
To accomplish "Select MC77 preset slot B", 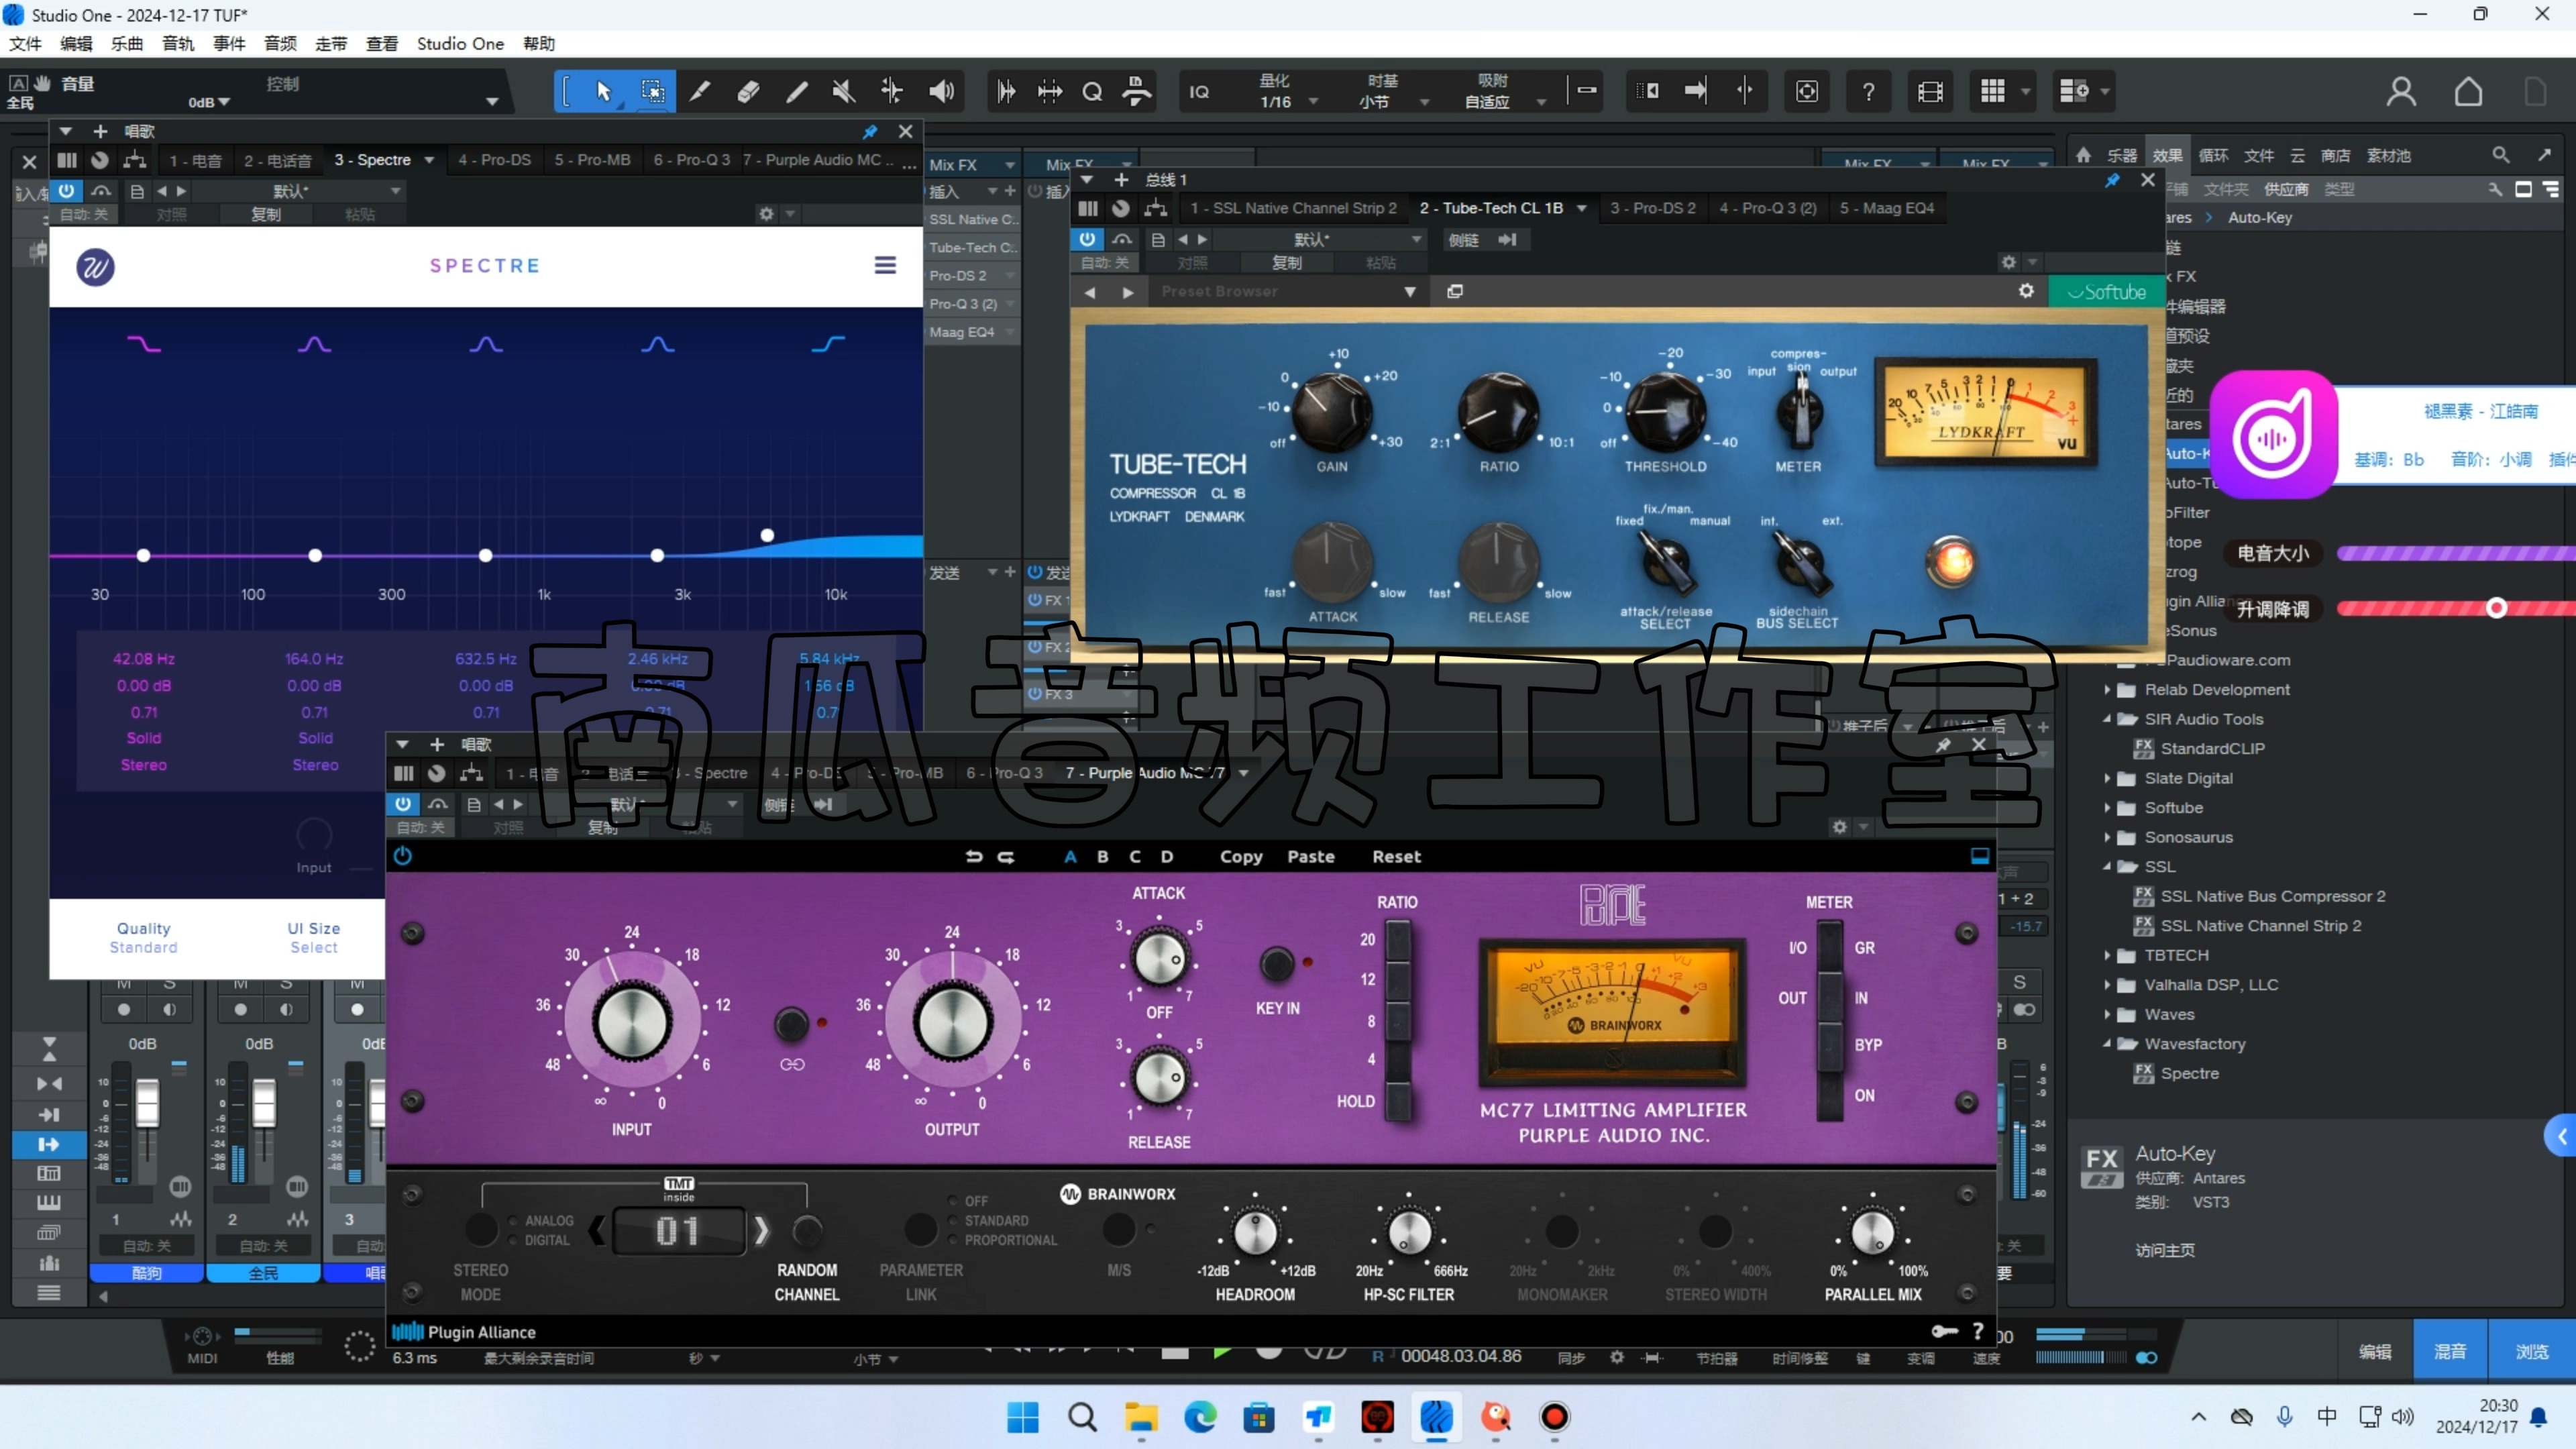I will 1102,856.
